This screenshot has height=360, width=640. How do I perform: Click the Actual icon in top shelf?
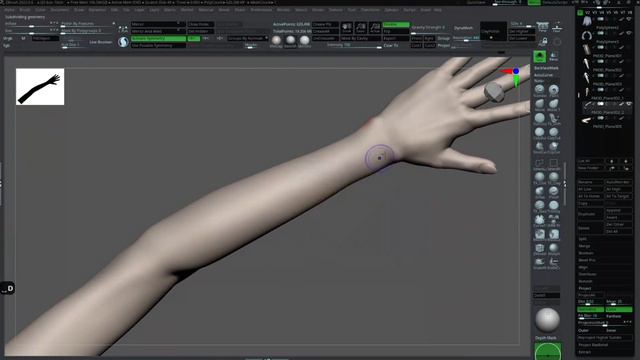click(x=375, y=27)
